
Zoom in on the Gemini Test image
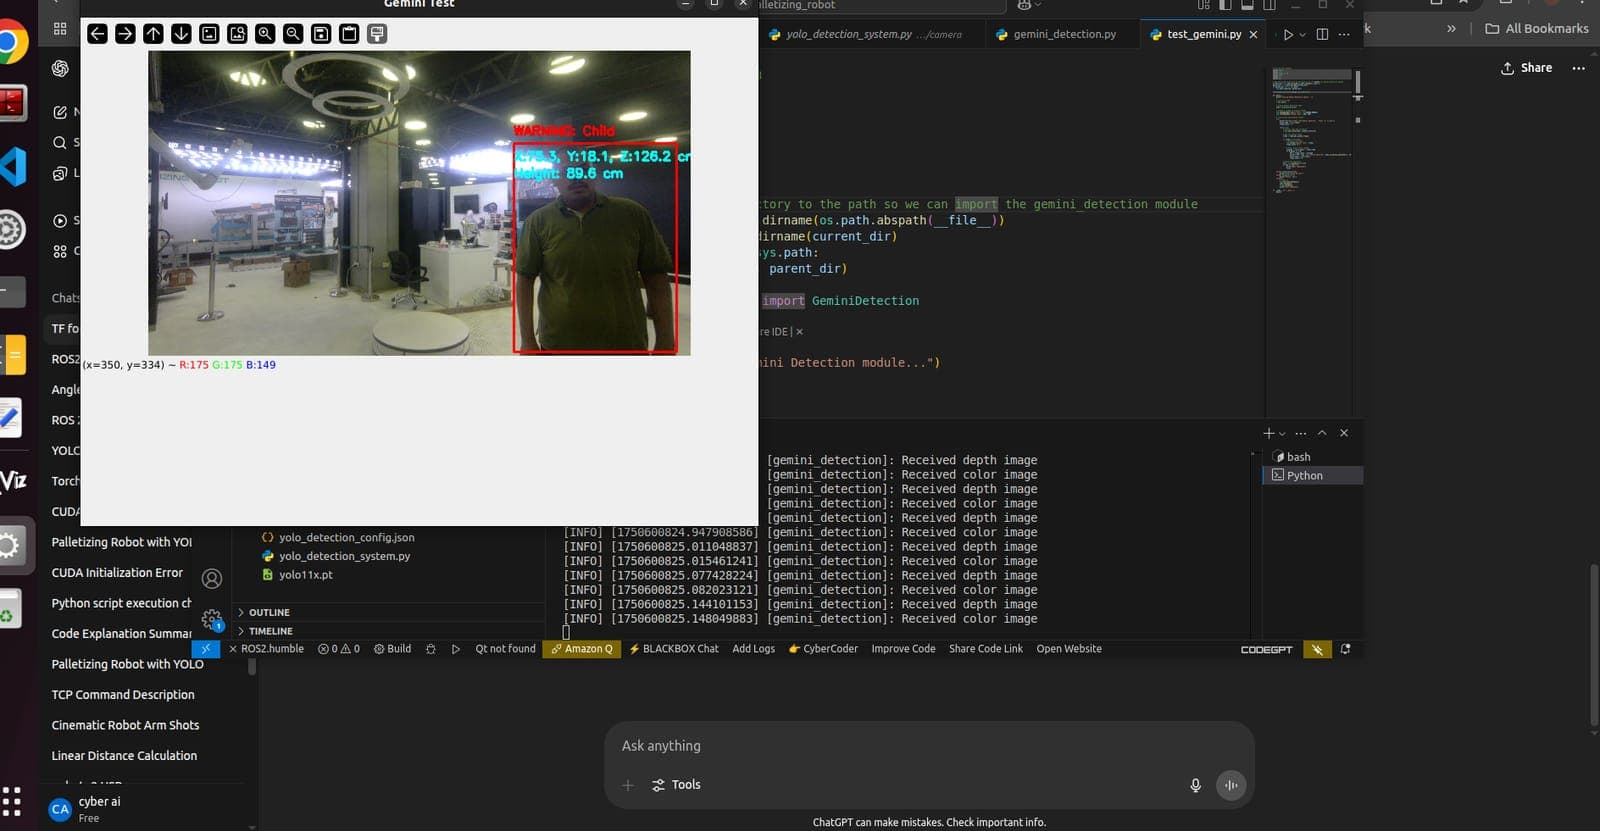[x=265, y=34]
